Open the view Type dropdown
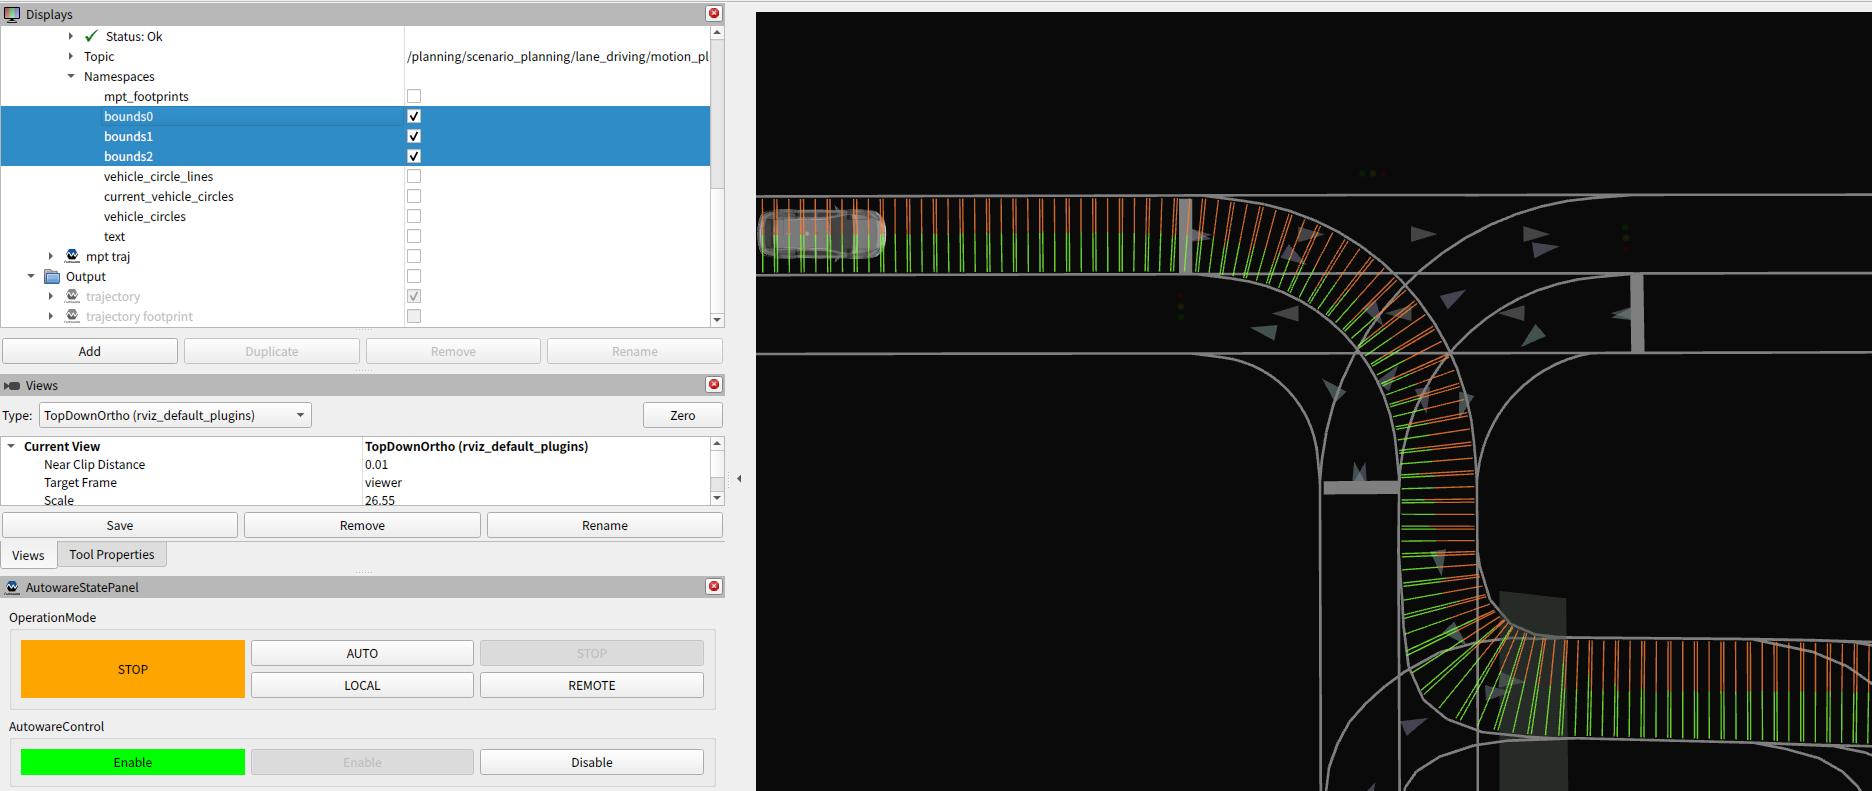Image resolution: width=1872 pixels, height=791 pixels. pyautogui.click(x=175, y=415)
